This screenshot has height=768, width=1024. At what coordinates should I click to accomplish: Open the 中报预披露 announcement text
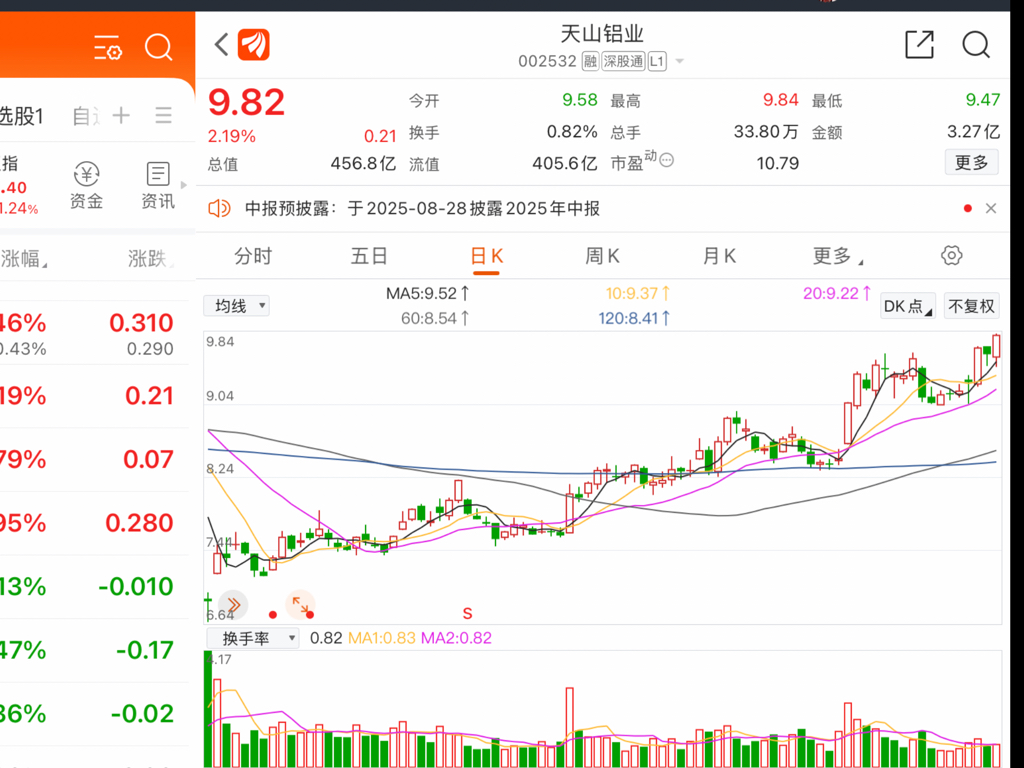423,208
